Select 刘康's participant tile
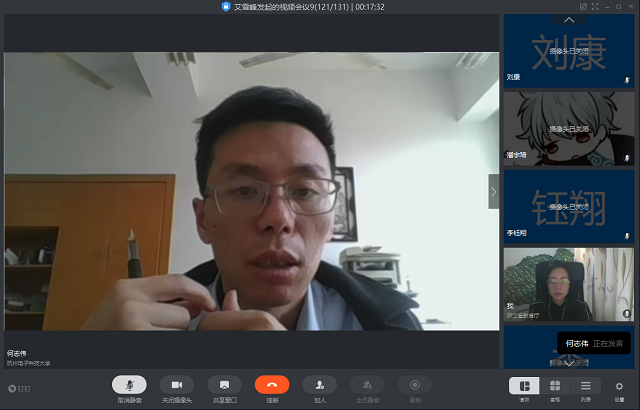 (568, 52)
